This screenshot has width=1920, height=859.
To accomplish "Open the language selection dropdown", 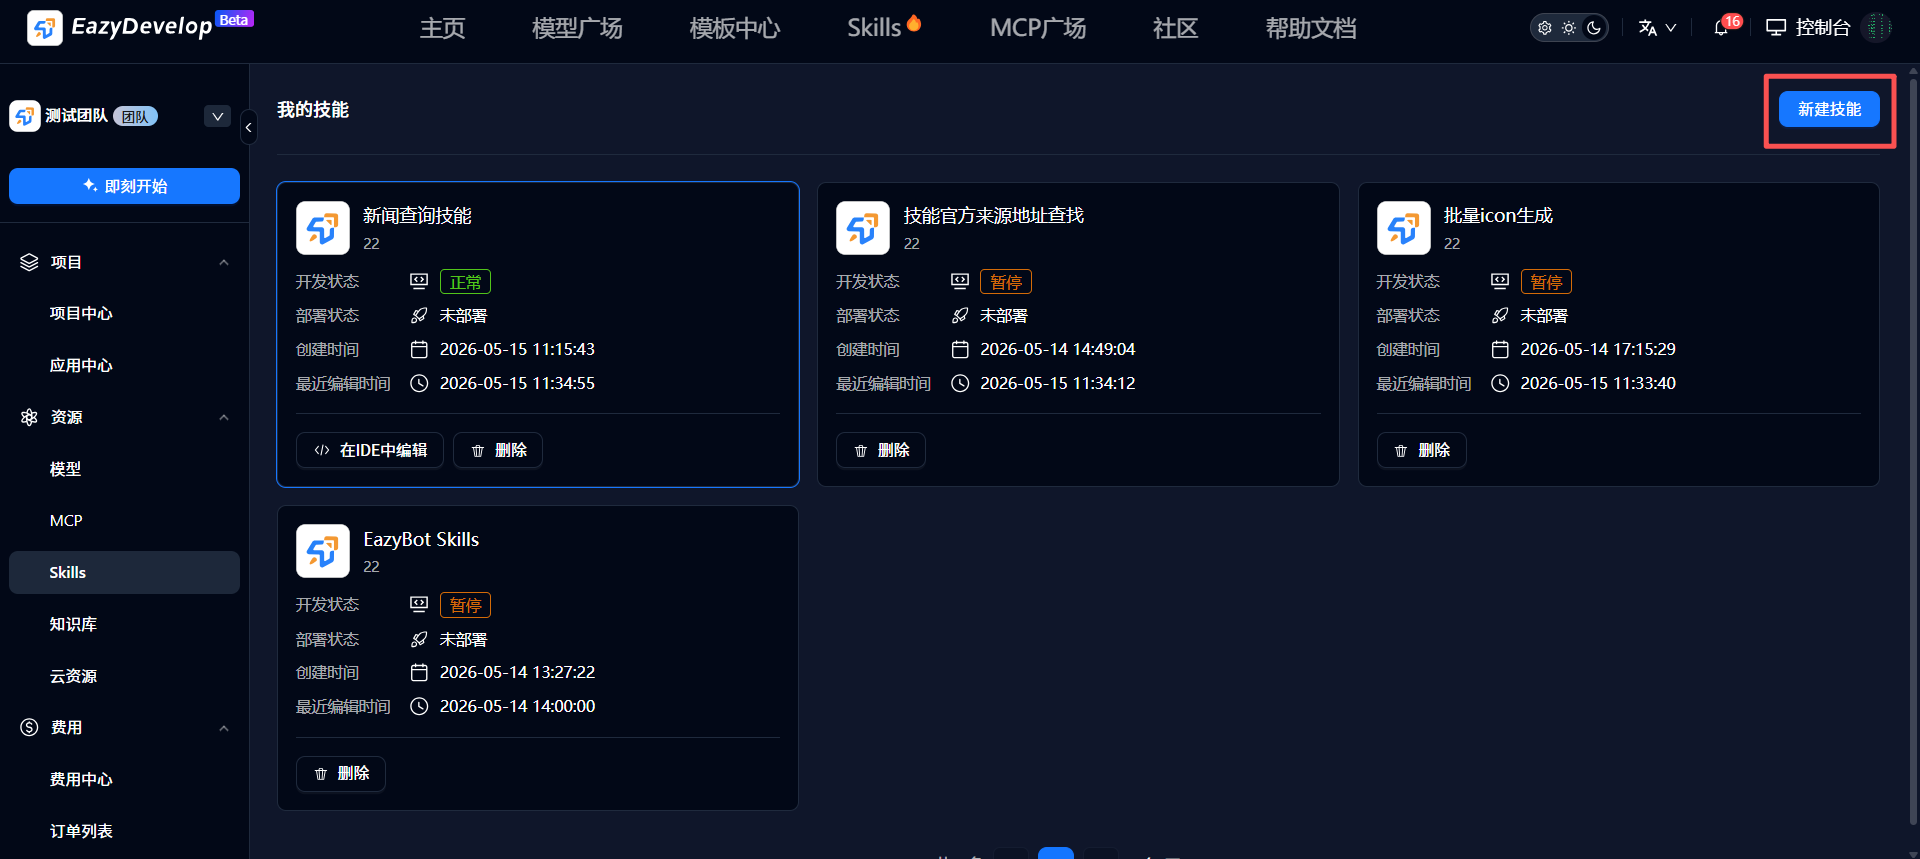I will 1657,28.
